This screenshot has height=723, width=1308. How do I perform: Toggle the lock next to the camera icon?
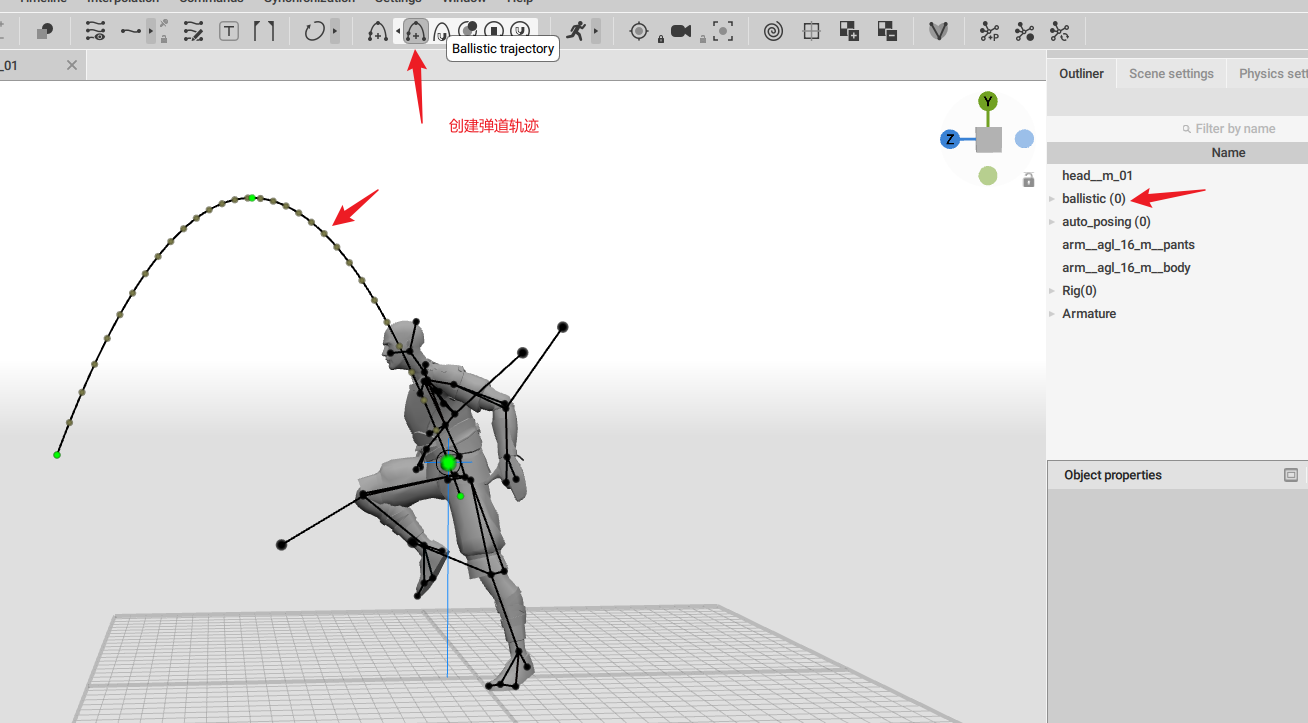[x=703, y=39]
